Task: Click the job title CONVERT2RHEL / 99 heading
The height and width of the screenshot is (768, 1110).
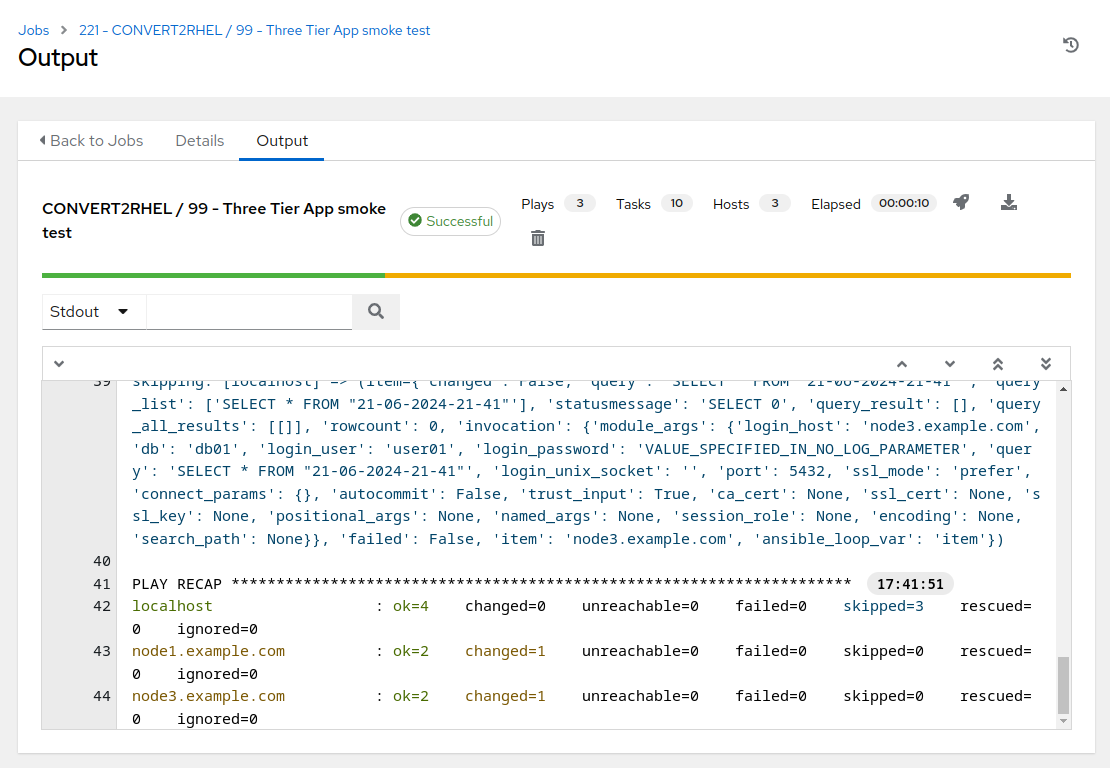Action: [214, 221]
